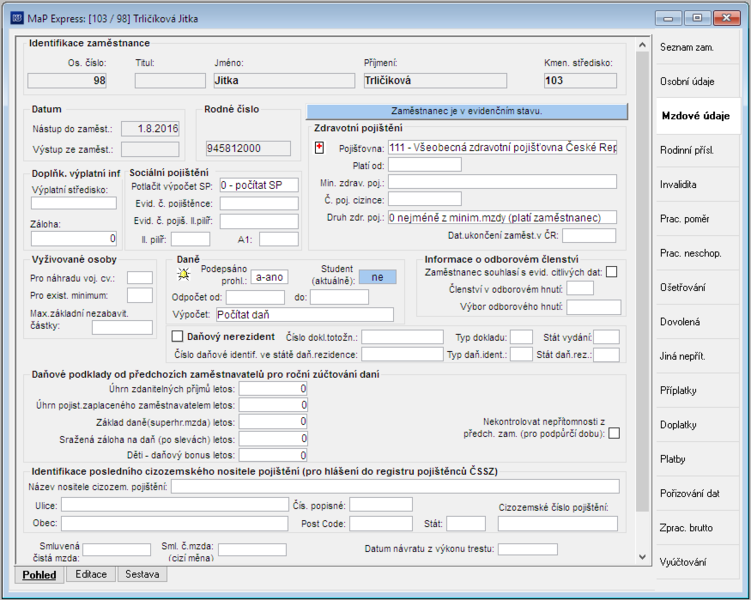Click the Ulice input field
This screenshot has width=751, height=600.
tap(175, 505)
